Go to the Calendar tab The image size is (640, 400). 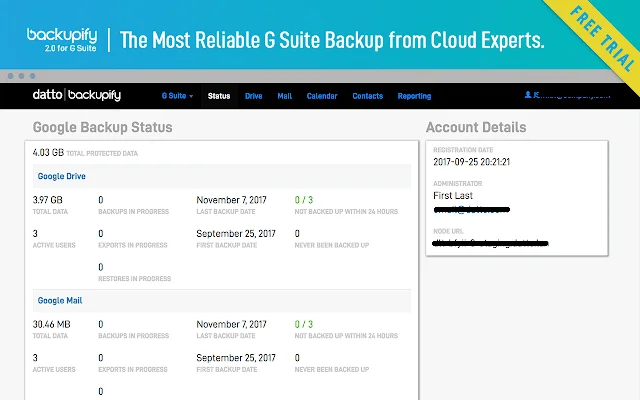pos(322,96)
